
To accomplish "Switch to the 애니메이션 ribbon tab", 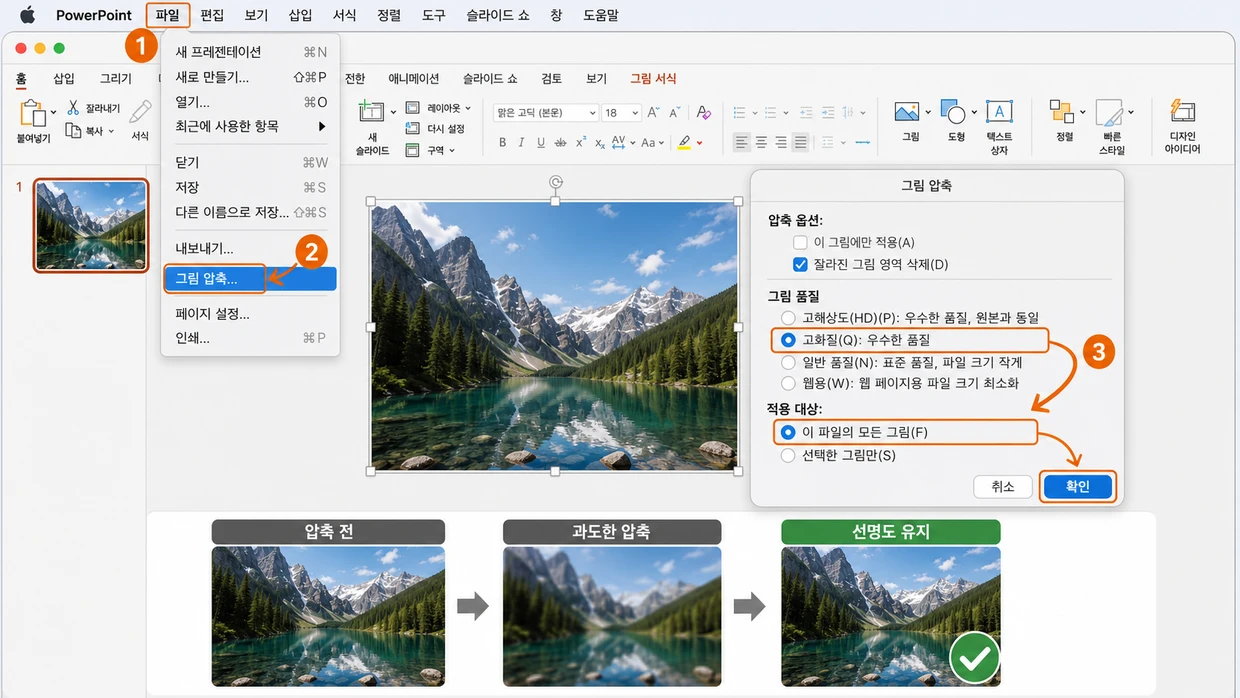I will click(x=414, y=78).
